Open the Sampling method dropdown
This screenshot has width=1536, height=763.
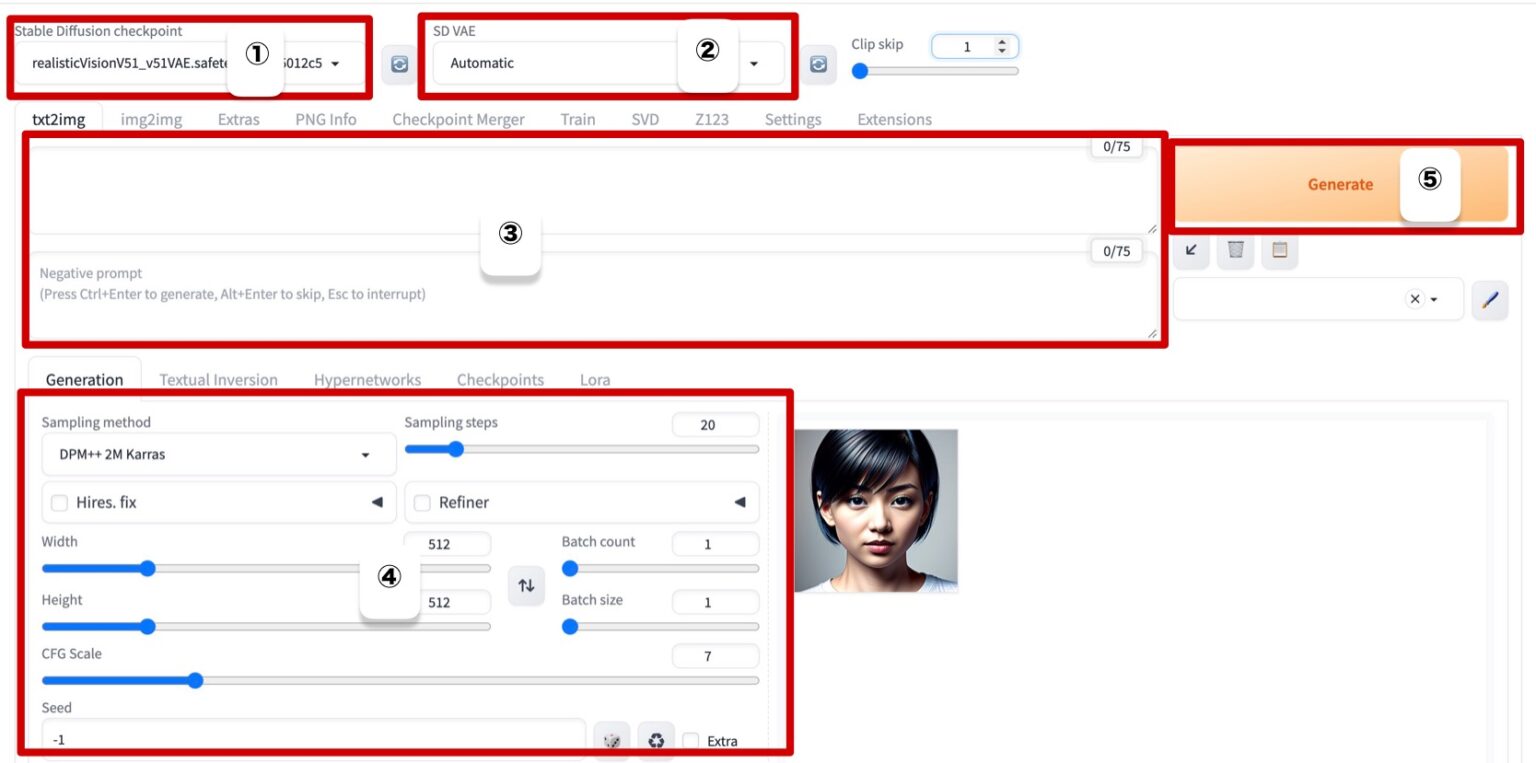click(x=205, y=455)
